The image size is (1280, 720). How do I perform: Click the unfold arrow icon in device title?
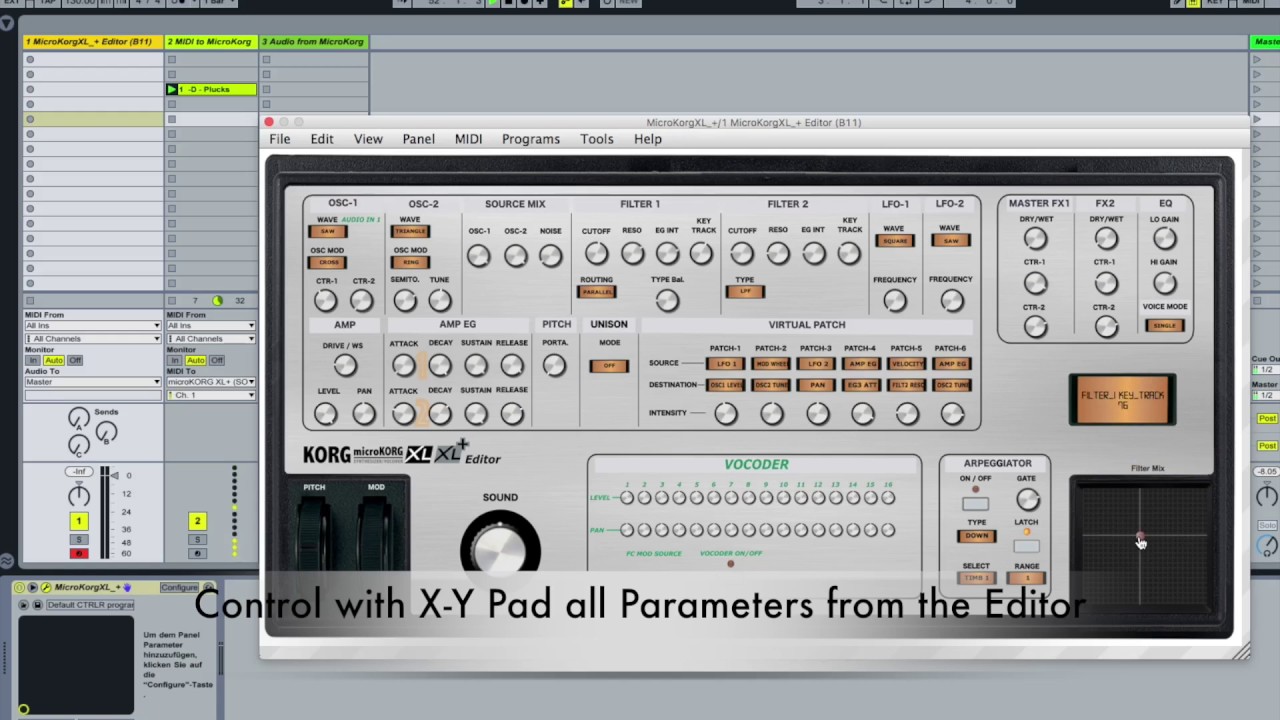click(32, 588)
